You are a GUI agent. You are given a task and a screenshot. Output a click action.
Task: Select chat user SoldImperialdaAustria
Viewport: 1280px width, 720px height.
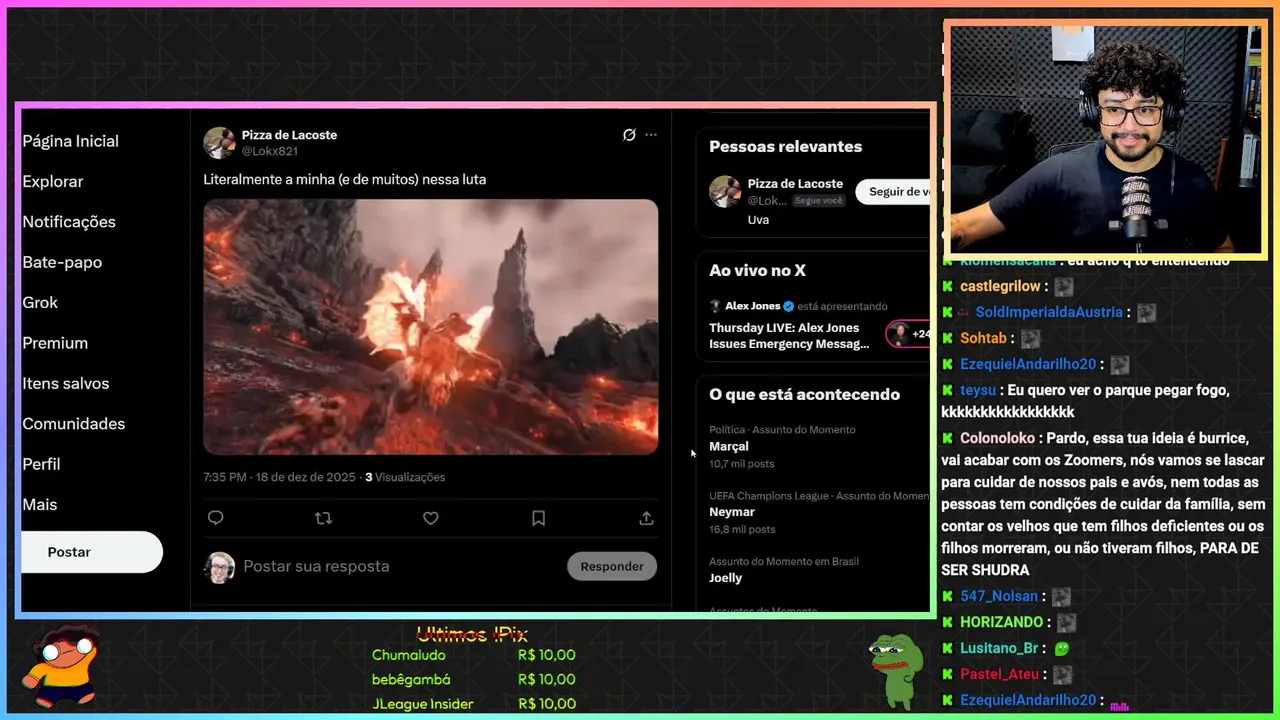(1050, 312)
